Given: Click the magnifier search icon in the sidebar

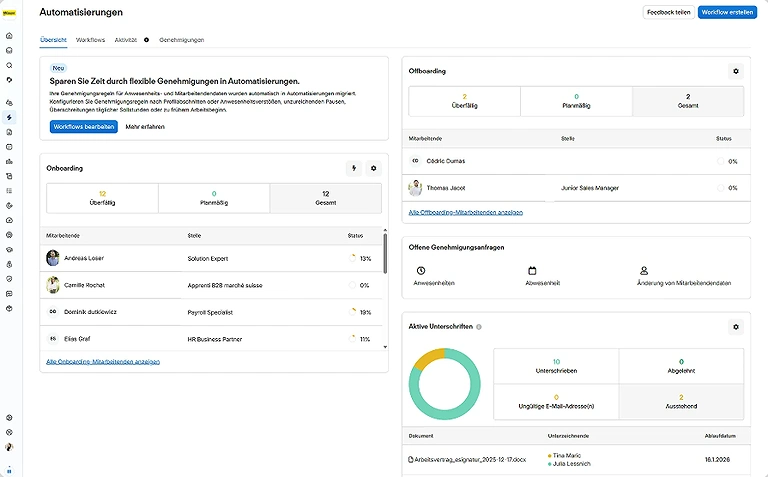Looking at the screenshot, I should click(9, 65).
